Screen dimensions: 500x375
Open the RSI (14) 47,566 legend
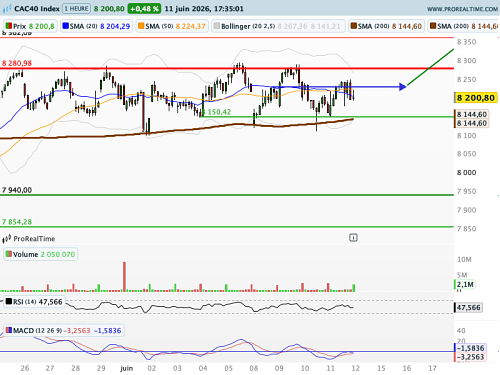click(35, 302)
